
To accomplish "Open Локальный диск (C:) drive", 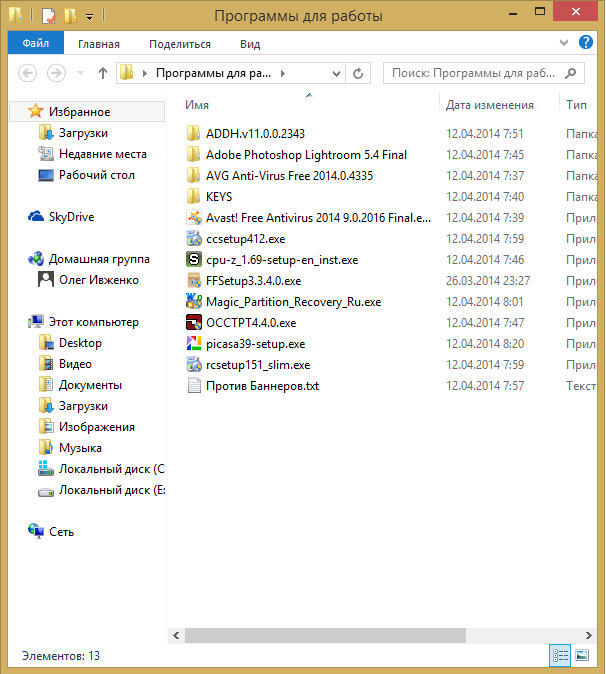I will tap(112, 469).
